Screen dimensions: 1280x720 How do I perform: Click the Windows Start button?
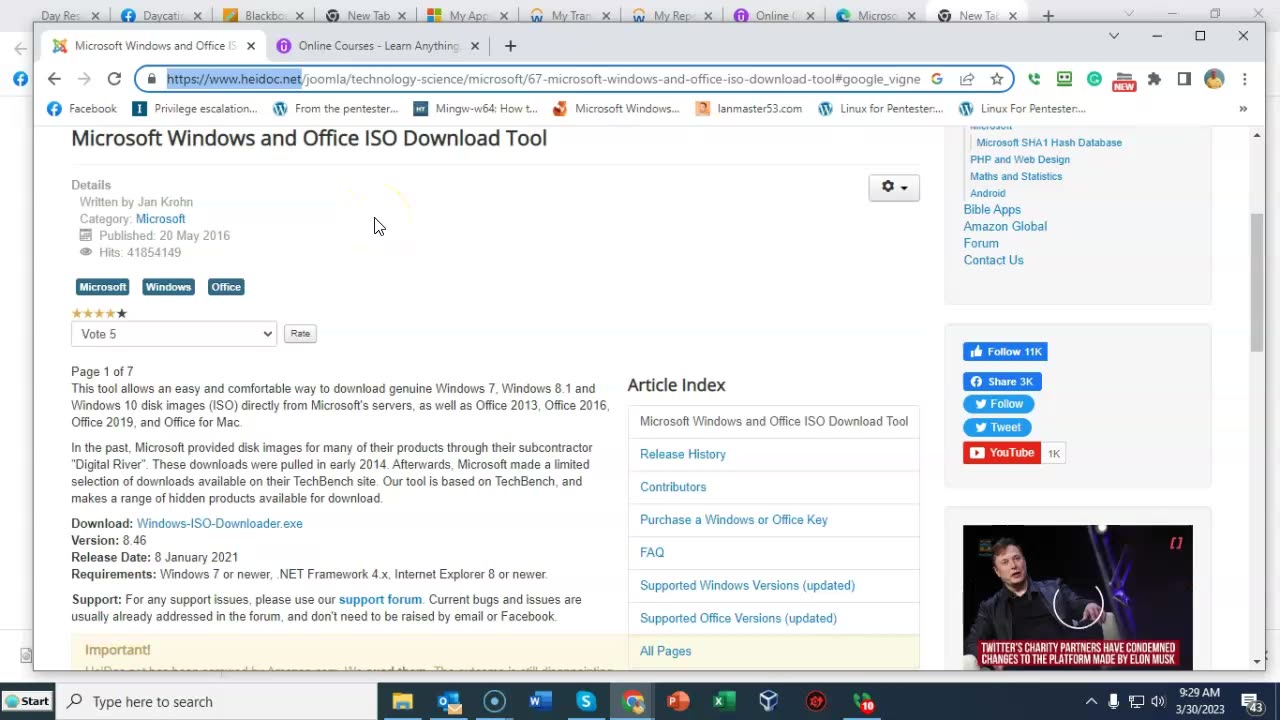(27, 701)
